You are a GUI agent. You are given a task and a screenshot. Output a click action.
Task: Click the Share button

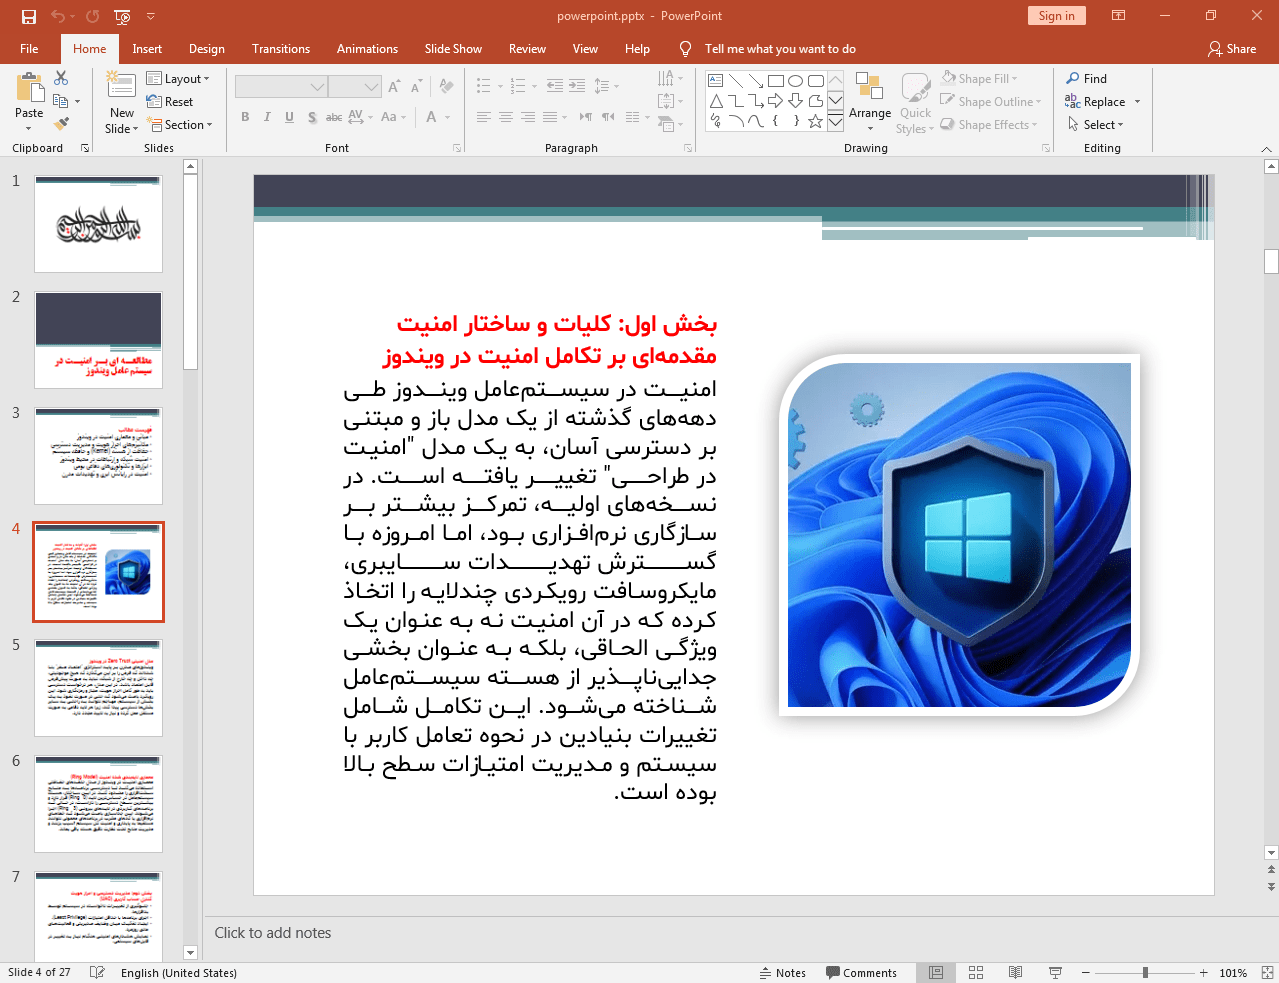point(1232,49)
